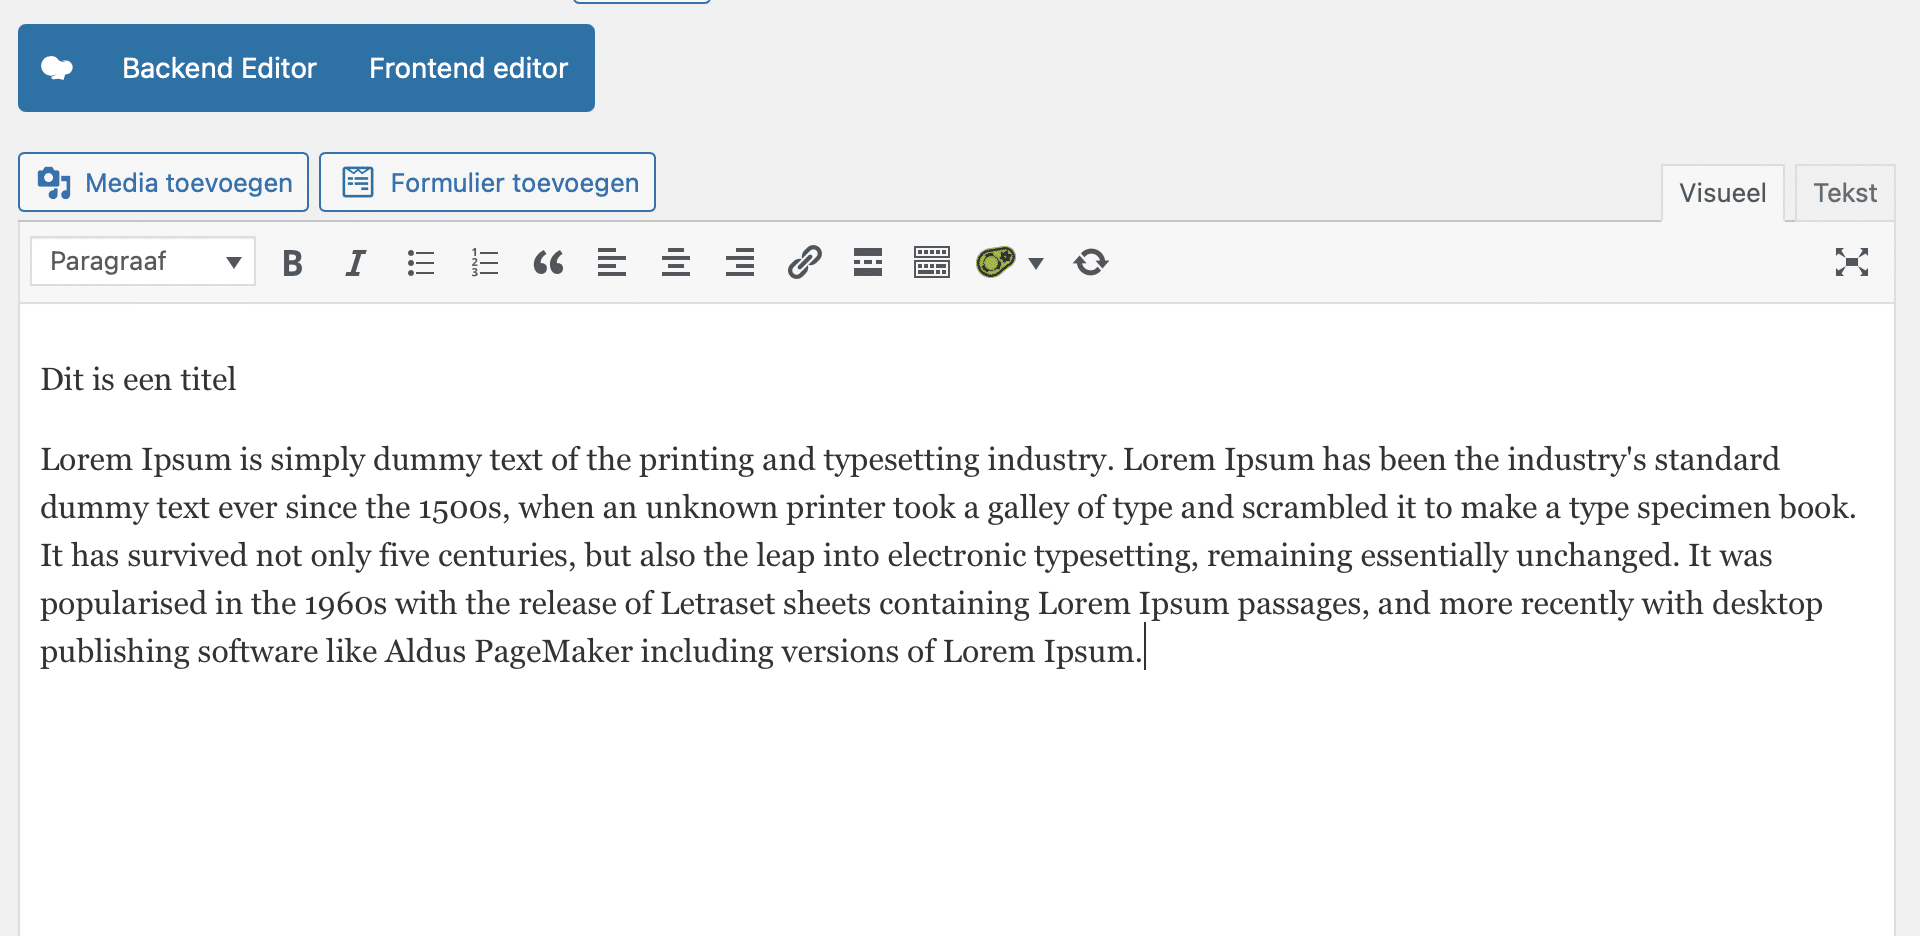Insert the Read More tag

point(868,263)
